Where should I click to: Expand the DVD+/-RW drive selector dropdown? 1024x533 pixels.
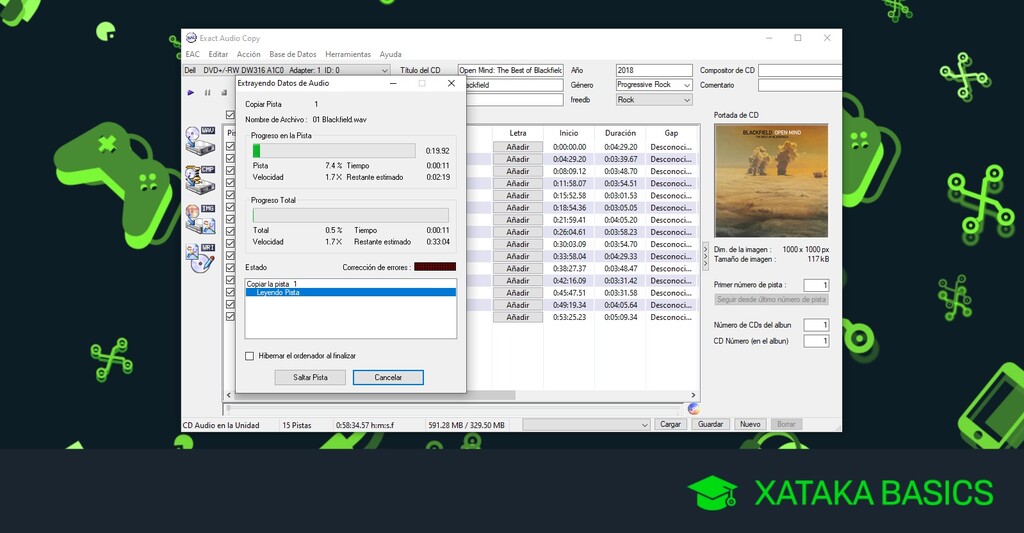pyautogui.click(x=385, y=71)
